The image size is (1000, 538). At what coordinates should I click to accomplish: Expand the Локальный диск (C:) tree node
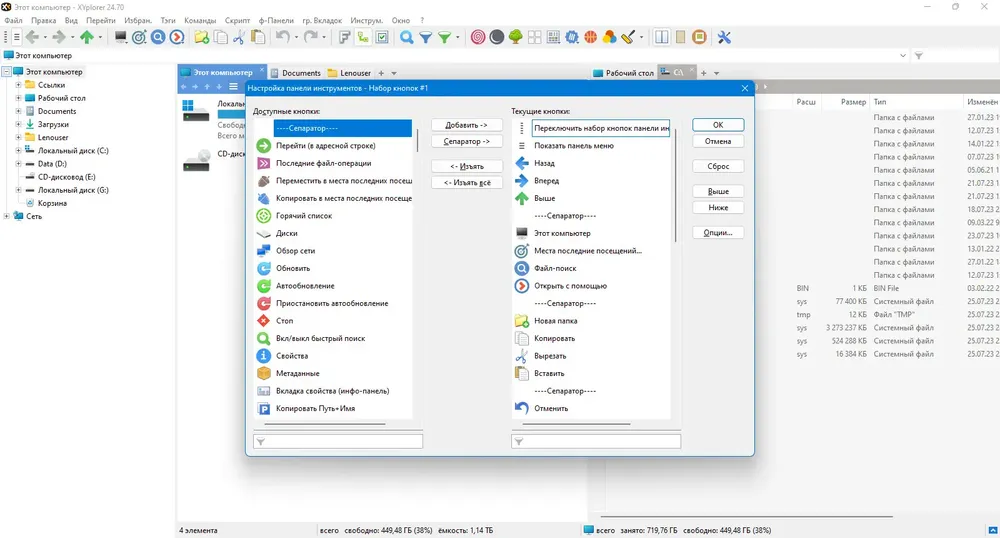click(x=18, y=150)
